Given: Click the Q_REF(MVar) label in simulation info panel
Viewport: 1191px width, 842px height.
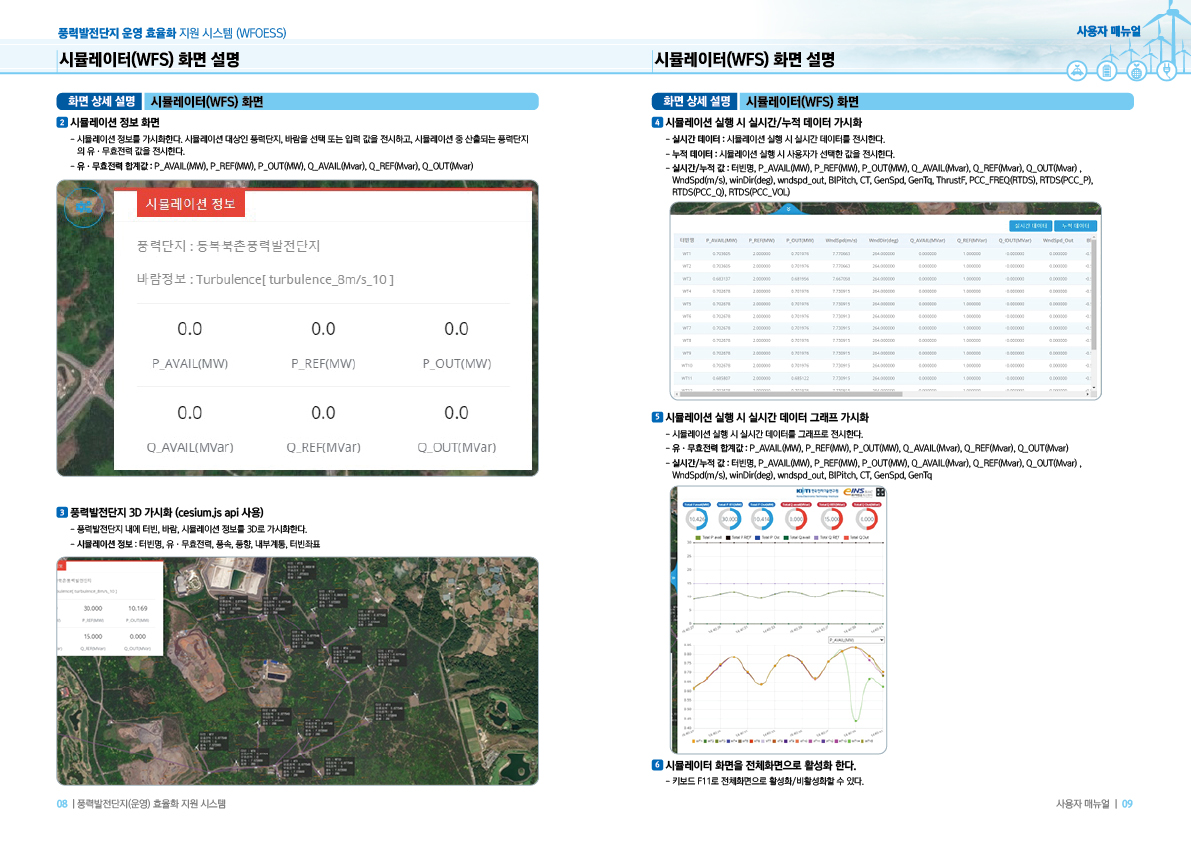Looking at the screenshot, I should click(324, 448).
